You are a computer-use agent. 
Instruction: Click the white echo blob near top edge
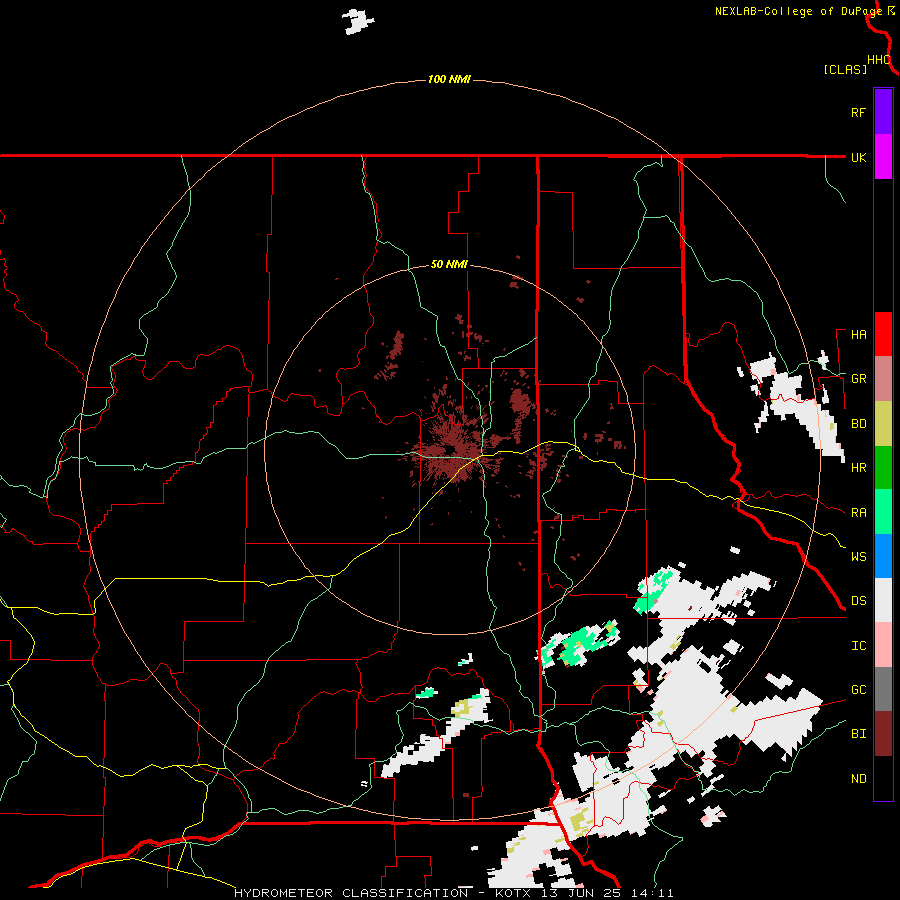pyautogui.click(x=358, y=22)
